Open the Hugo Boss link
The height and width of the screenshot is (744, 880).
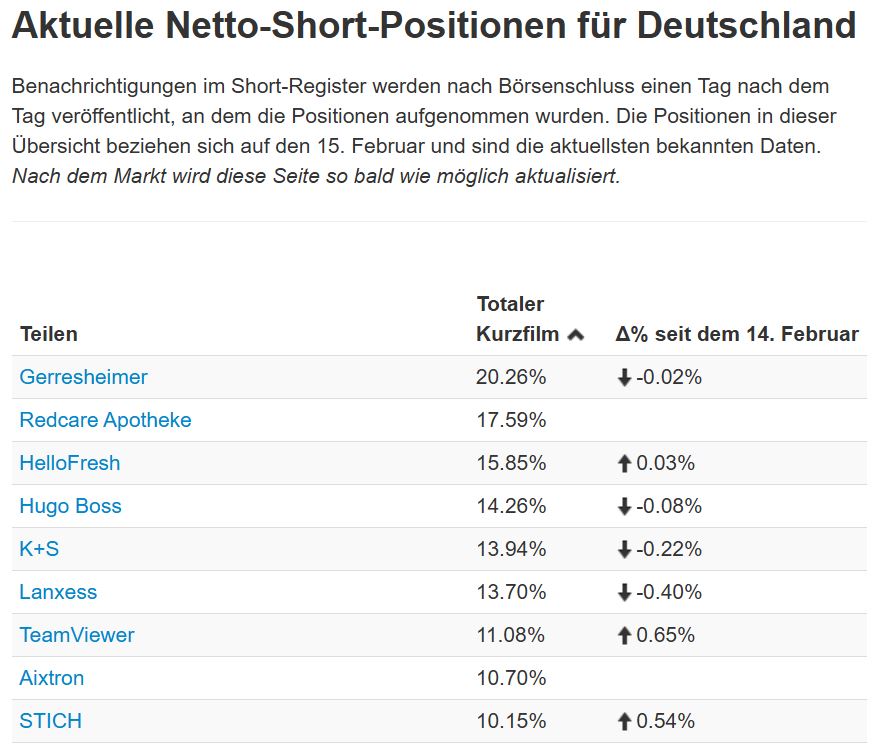(70, 506)
